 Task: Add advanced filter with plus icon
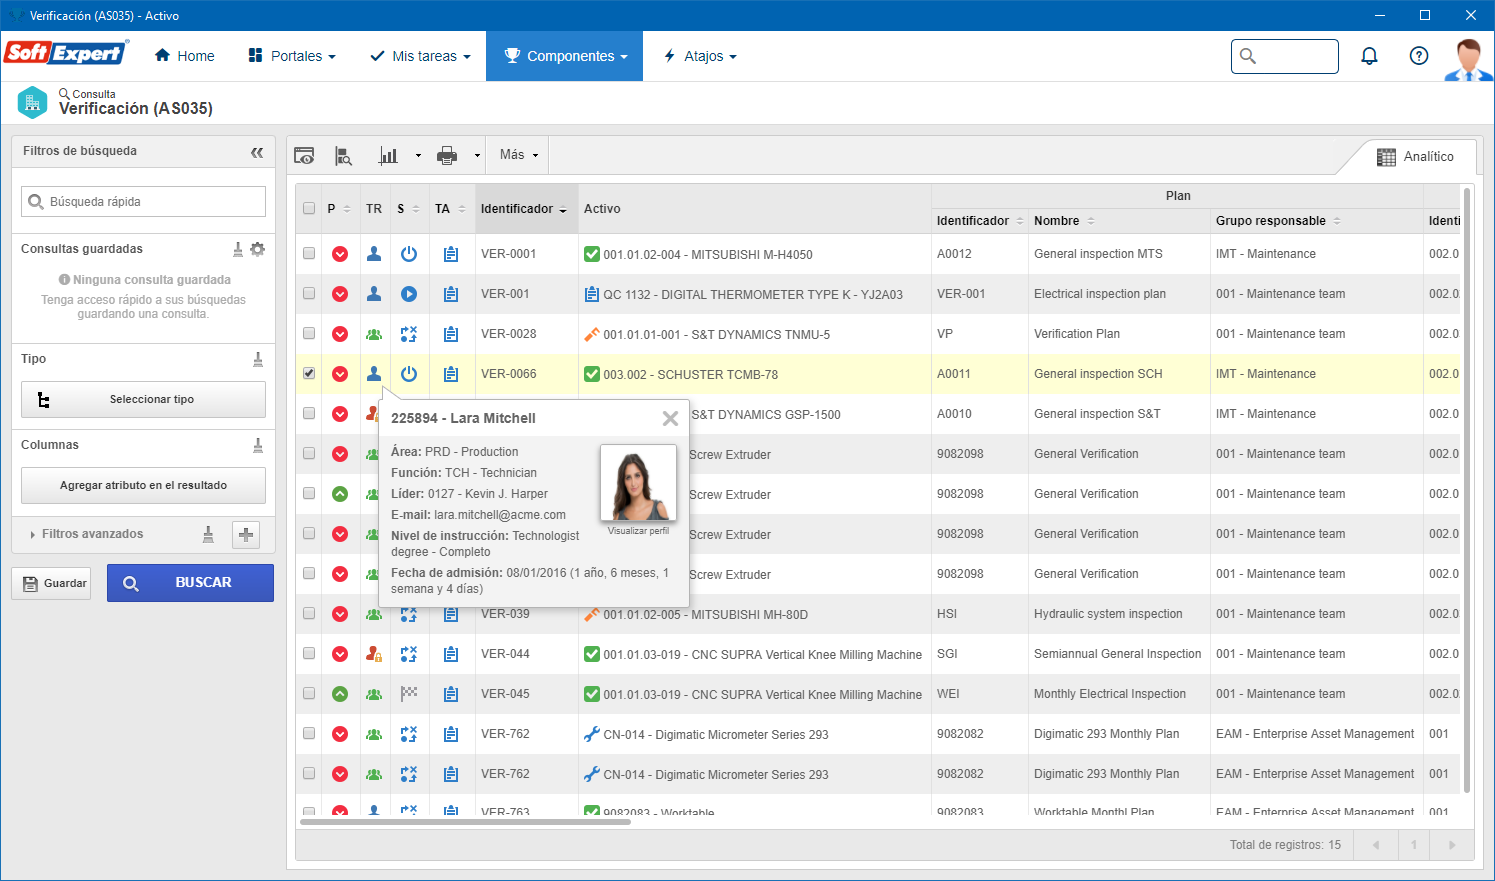coord(246,535)
